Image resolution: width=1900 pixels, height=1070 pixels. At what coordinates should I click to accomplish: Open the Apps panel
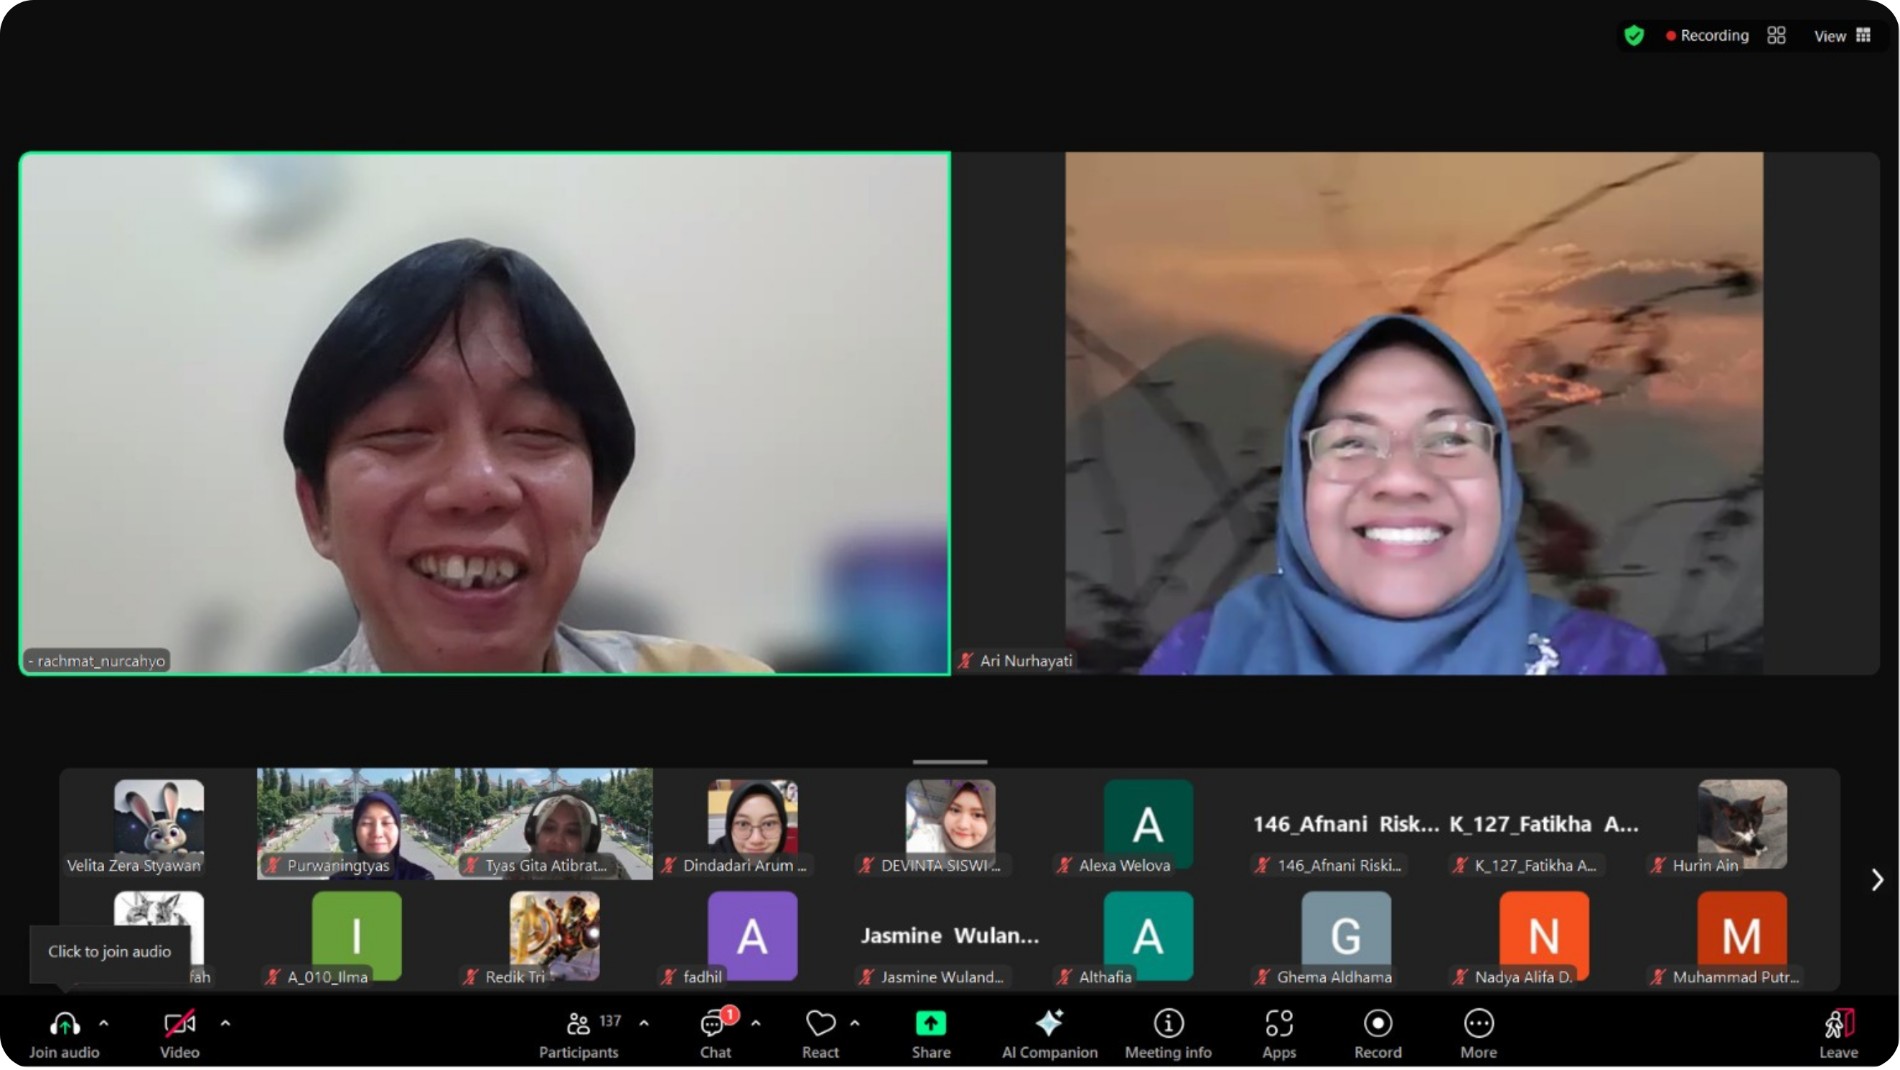(x=1279, y=1033)
